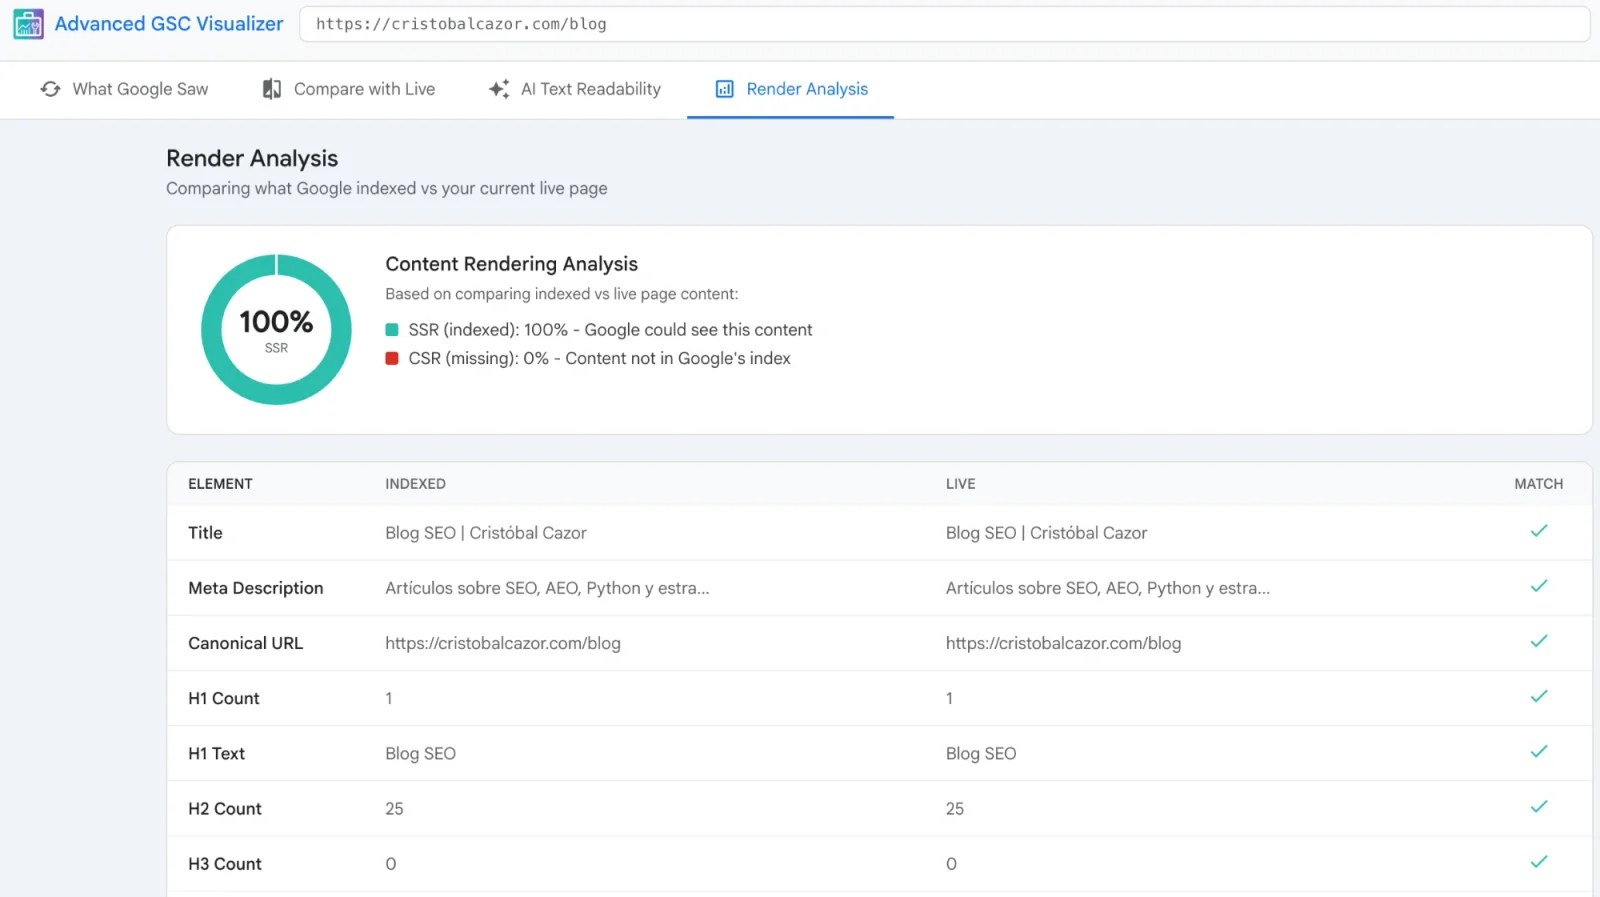Click the MATCH column header

pos(1539,484)
